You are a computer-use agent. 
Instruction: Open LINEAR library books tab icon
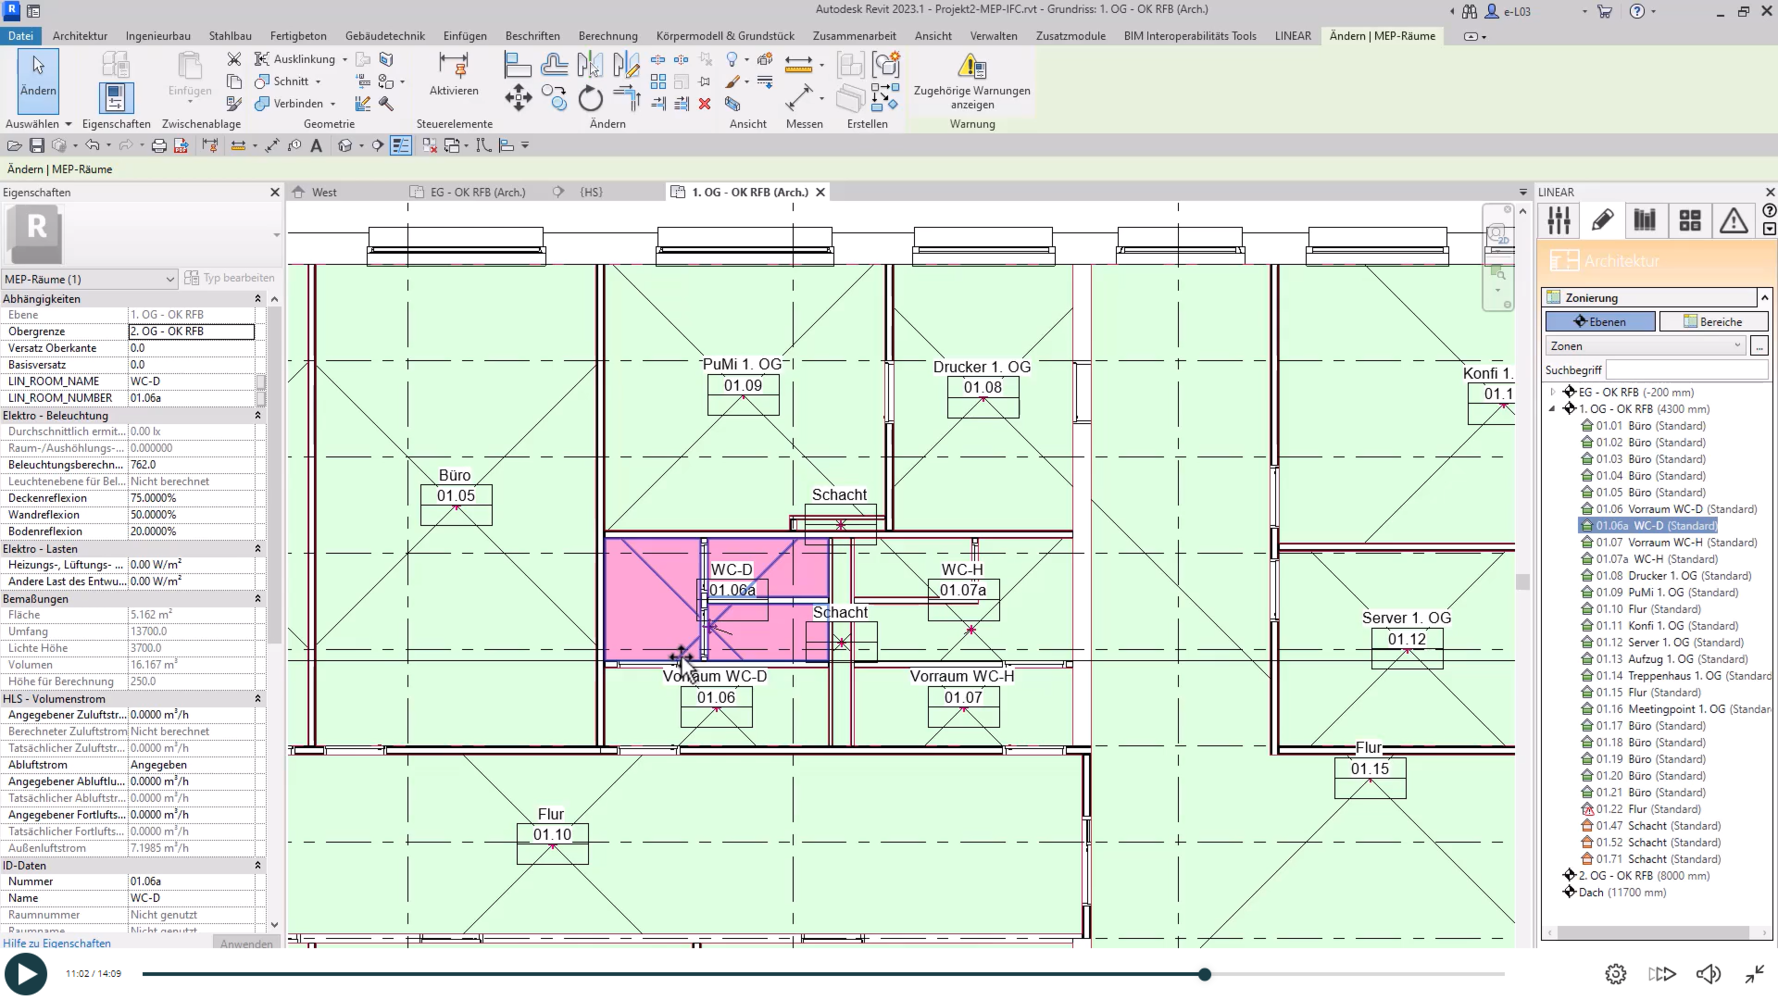1645,221
